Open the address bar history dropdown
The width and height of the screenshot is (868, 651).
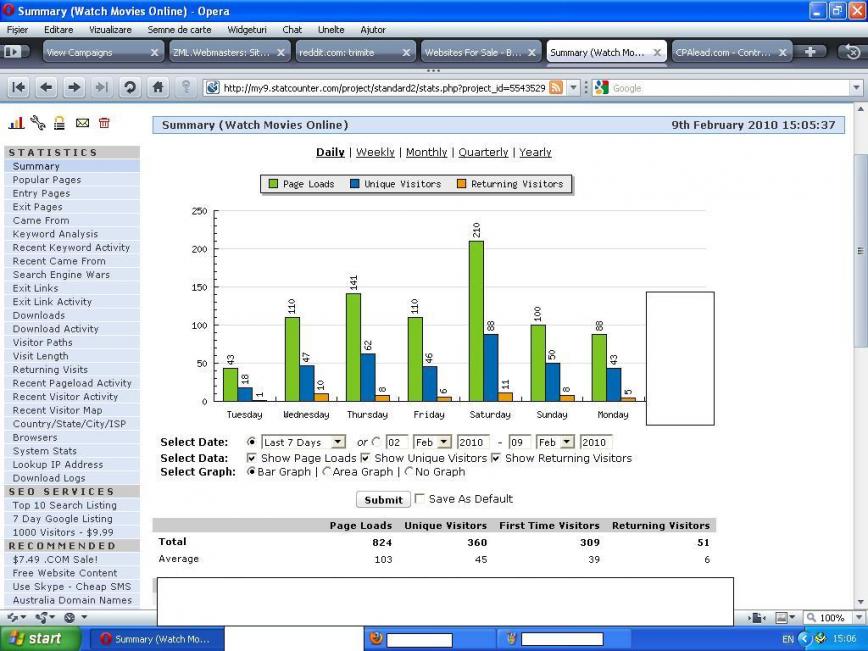click(x=574, y=87)
